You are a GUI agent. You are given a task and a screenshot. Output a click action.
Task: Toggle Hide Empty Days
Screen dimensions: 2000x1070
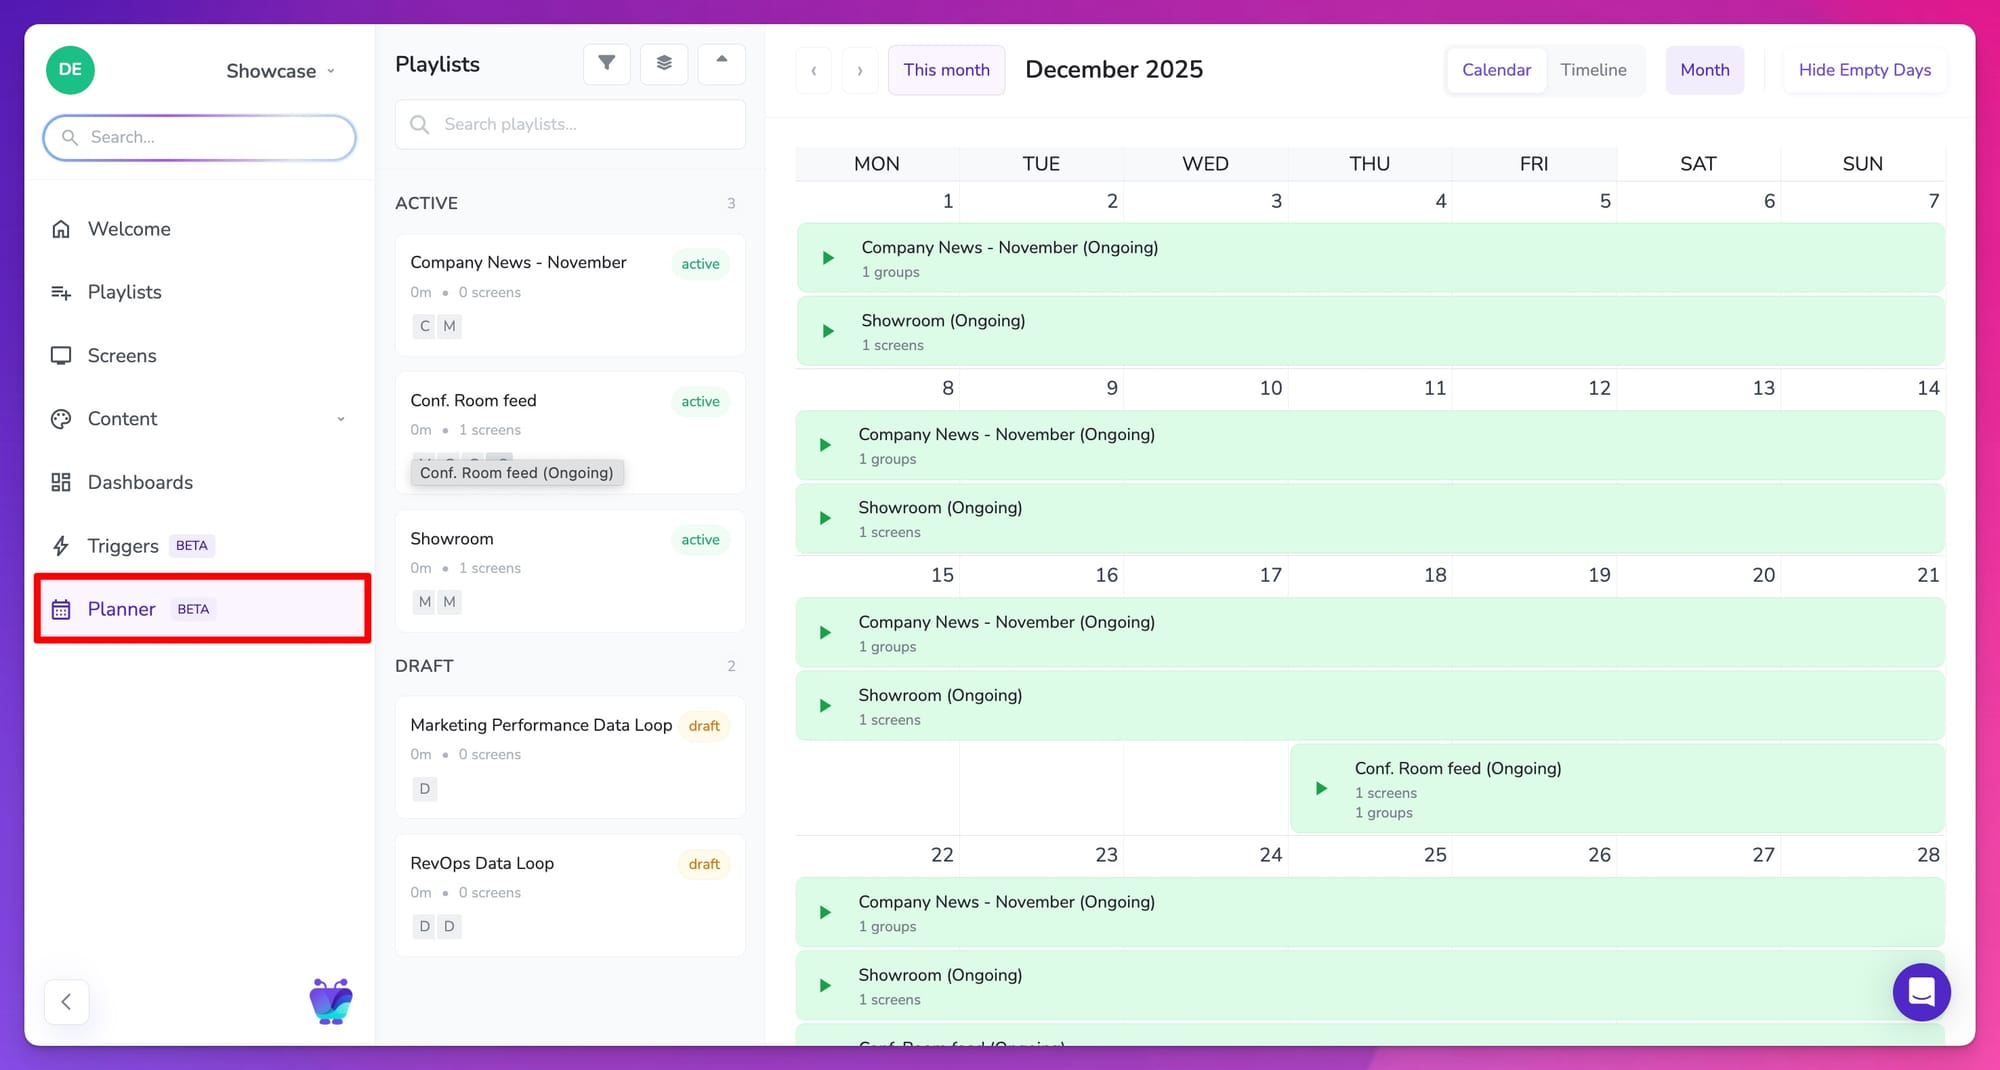pyautogui.click(x=1864, y=70)
